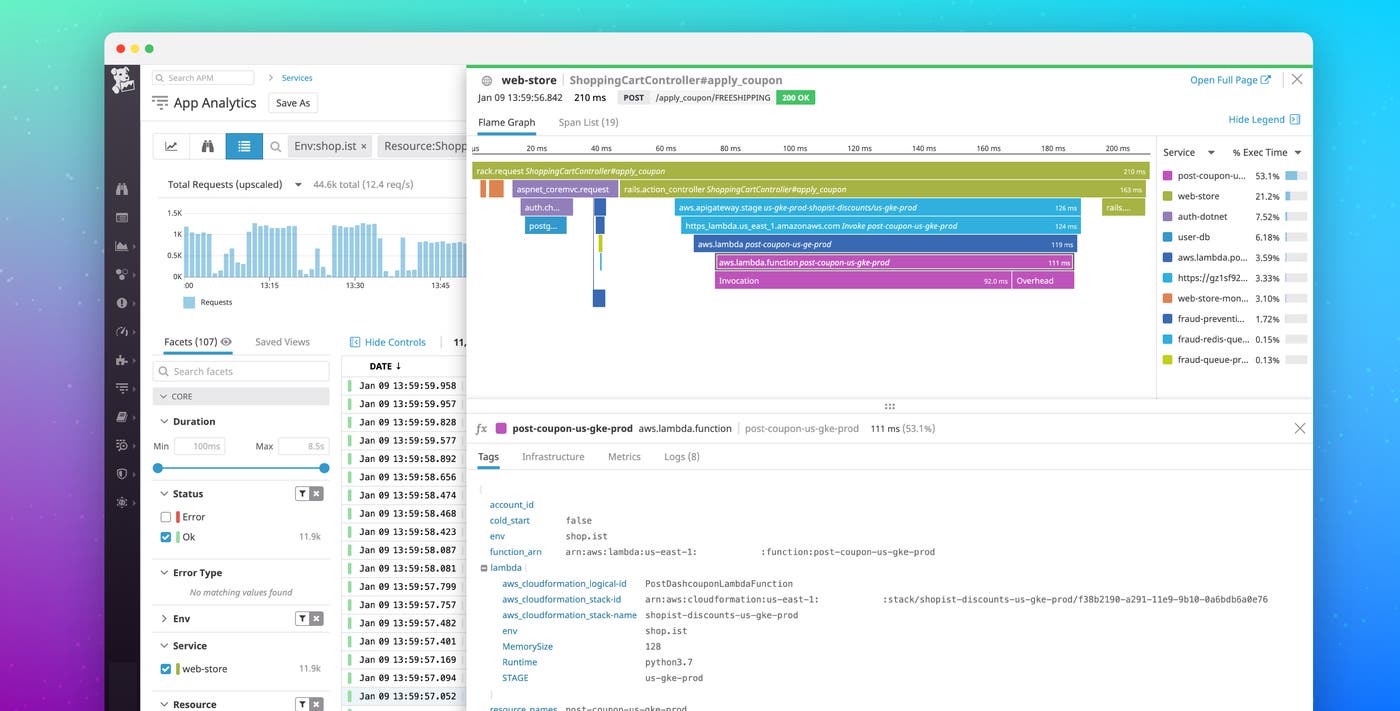Uncheck the Ok status filter checkbox

click(x=166, y=536)
